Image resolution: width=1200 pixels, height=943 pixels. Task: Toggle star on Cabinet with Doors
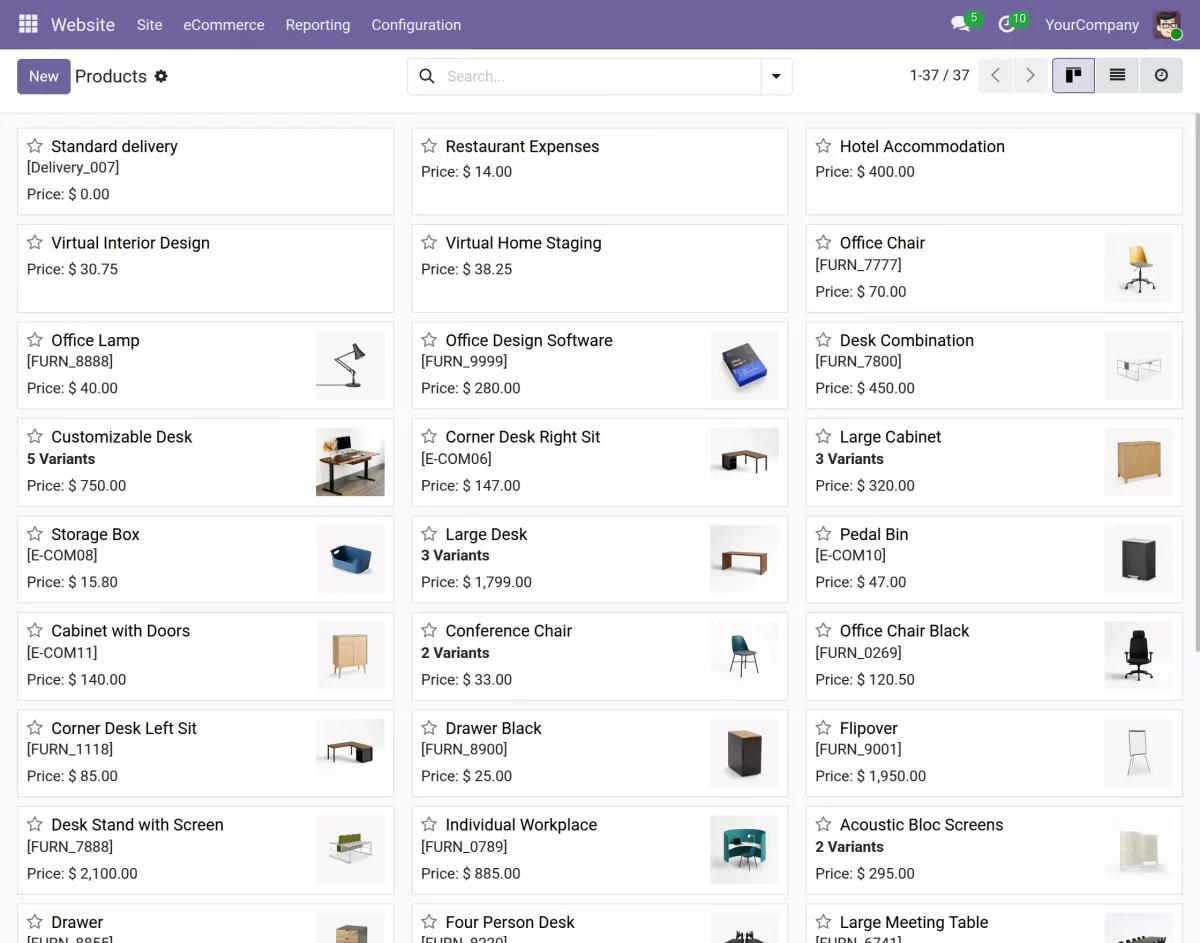tap(35, 631)
